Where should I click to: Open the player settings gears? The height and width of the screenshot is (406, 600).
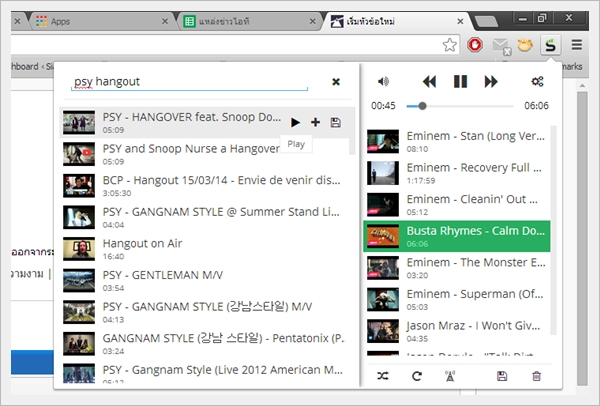[537, 81]
